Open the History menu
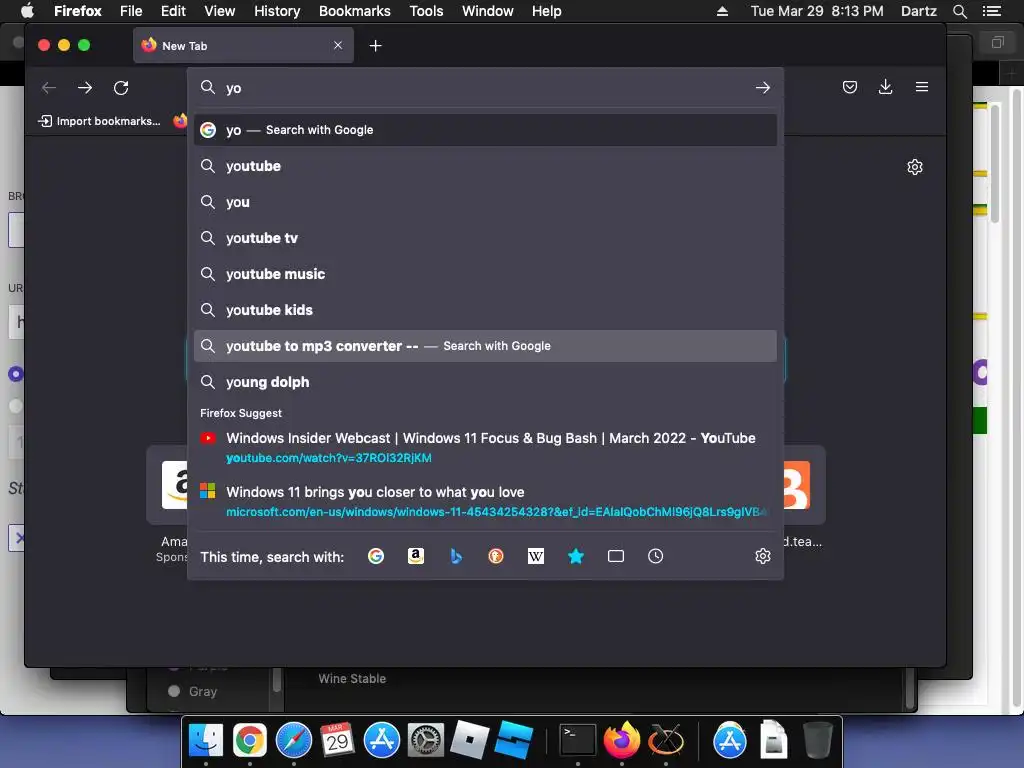This screenshot has width=1024, height=768. click(277, 11)
